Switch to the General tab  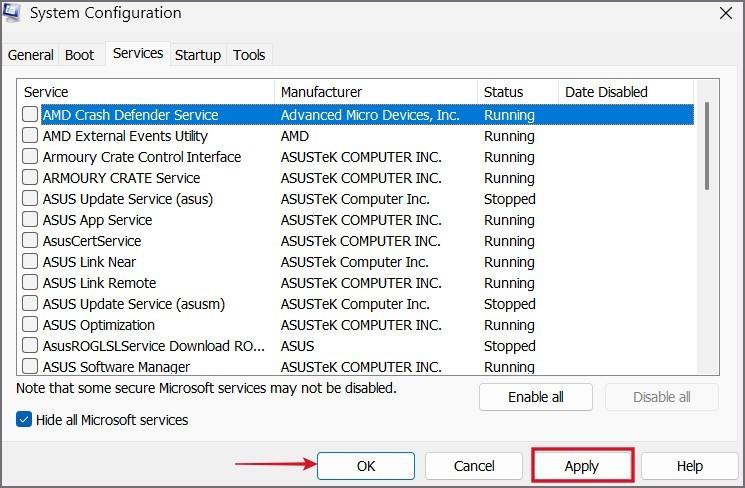click(30, 55)
